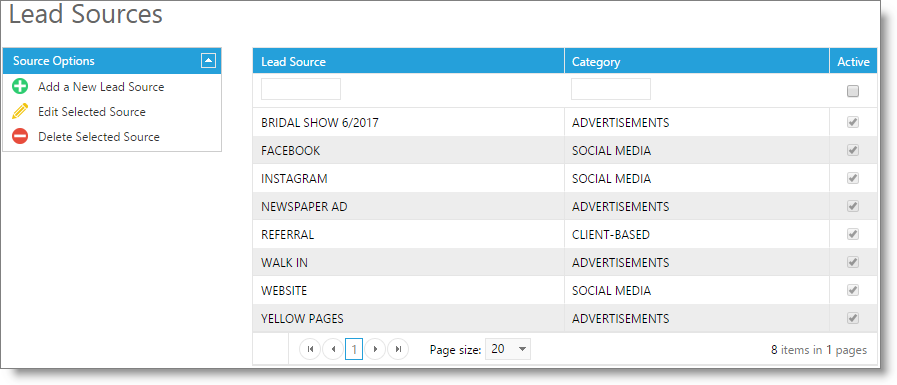Screen dimensions: 897x385
Task: Sort by Lead Source column header
Action: point(293,62)
